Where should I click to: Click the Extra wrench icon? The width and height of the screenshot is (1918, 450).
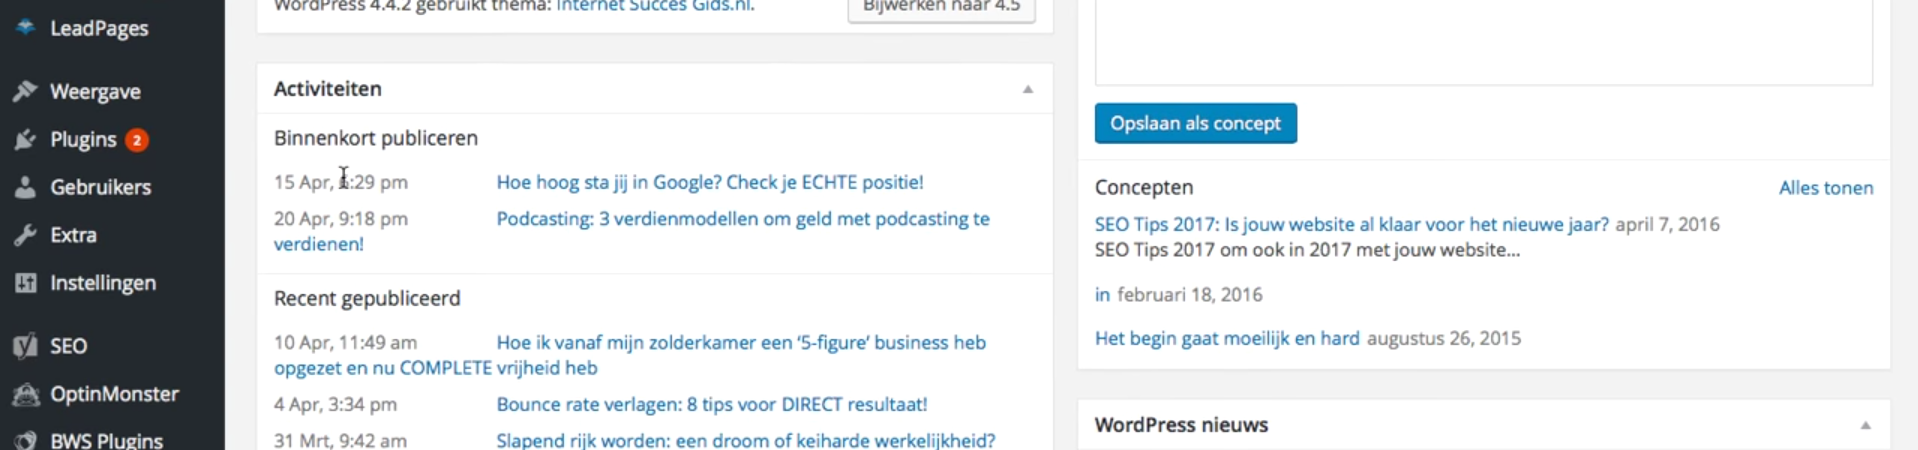26,235
